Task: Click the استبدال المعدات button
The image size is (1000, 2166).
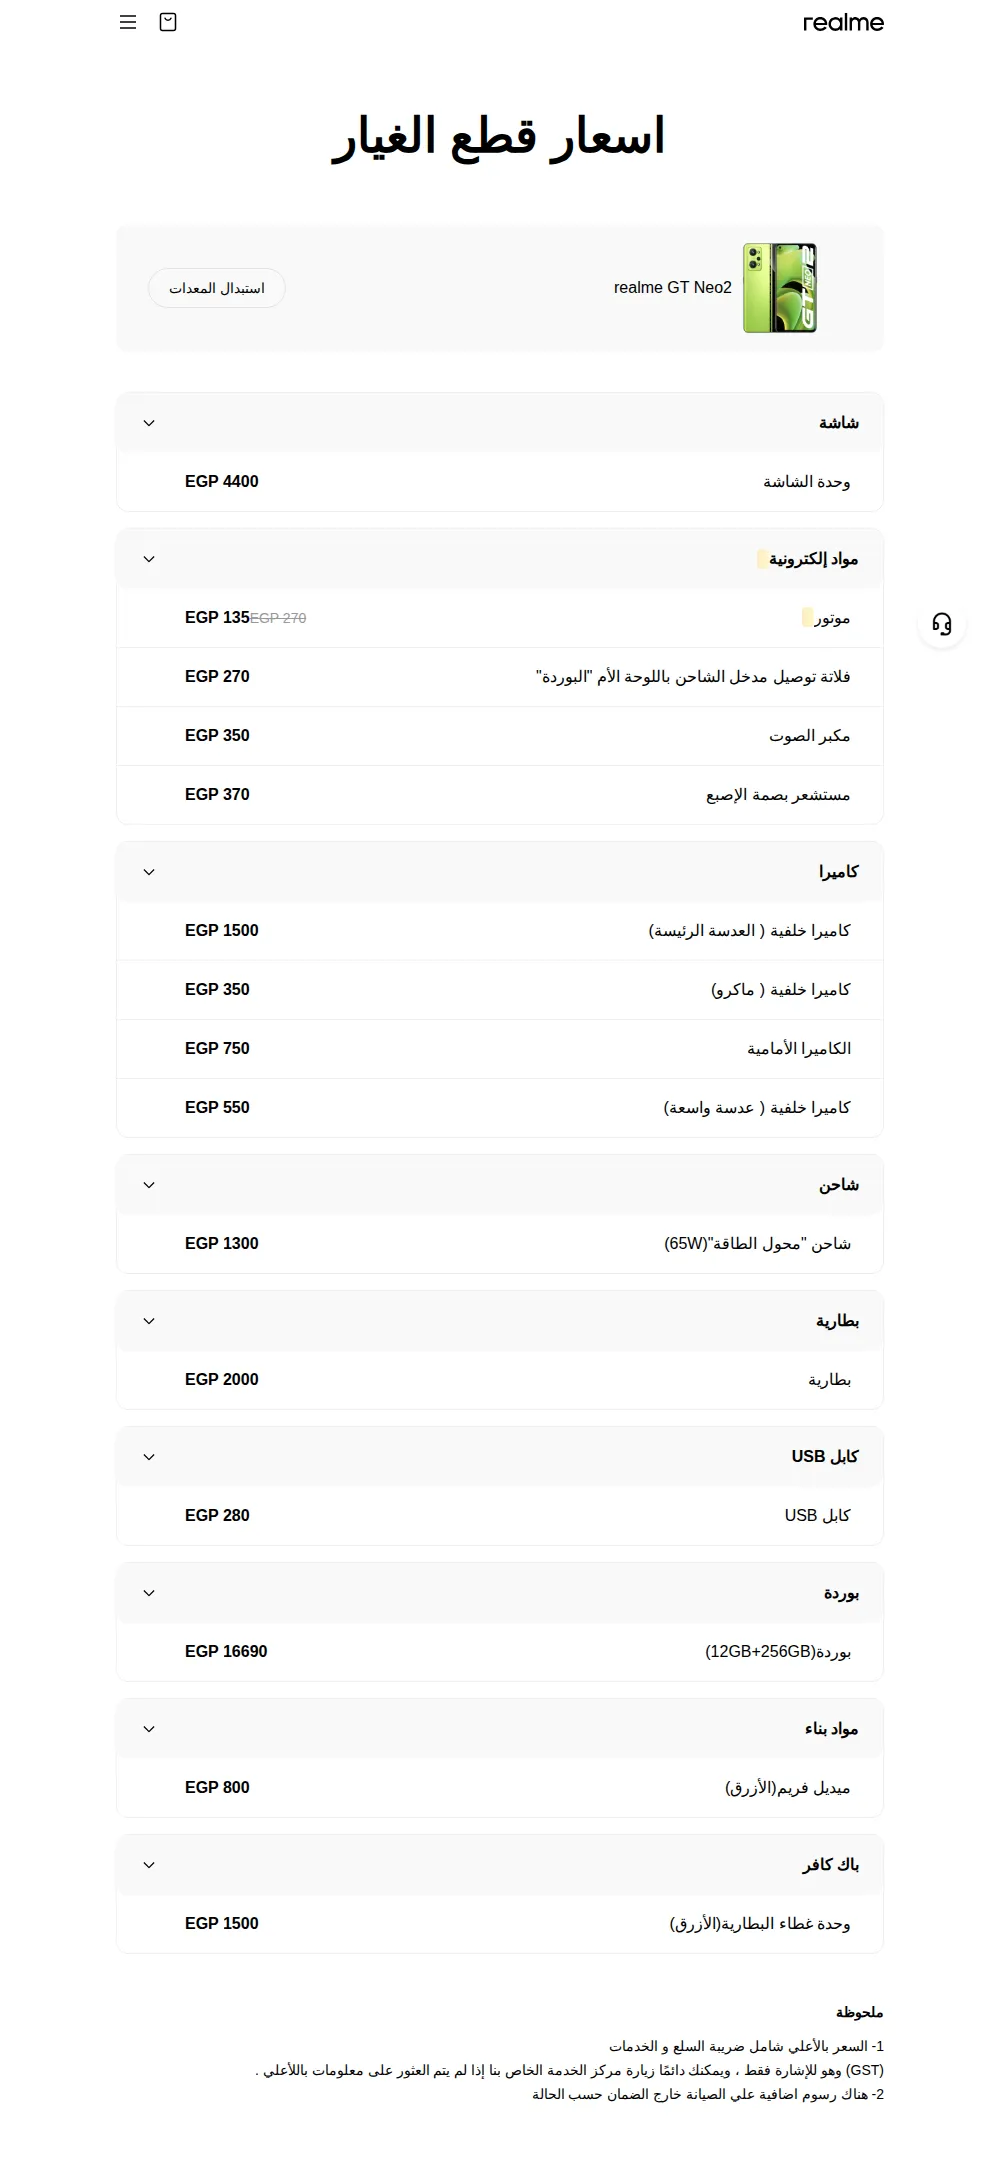Action: coord(217,288)
